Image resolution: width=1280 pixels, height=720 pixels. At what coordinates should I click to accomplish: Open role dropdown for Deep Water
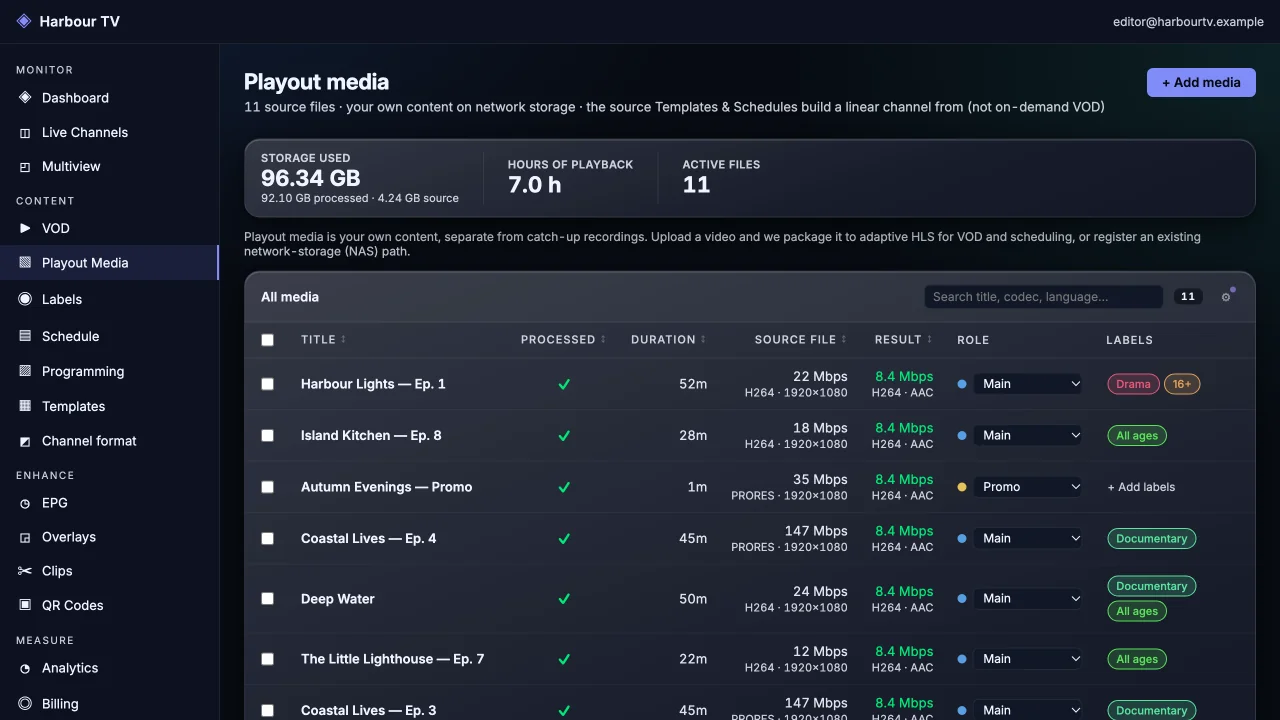click(1027, 599)
